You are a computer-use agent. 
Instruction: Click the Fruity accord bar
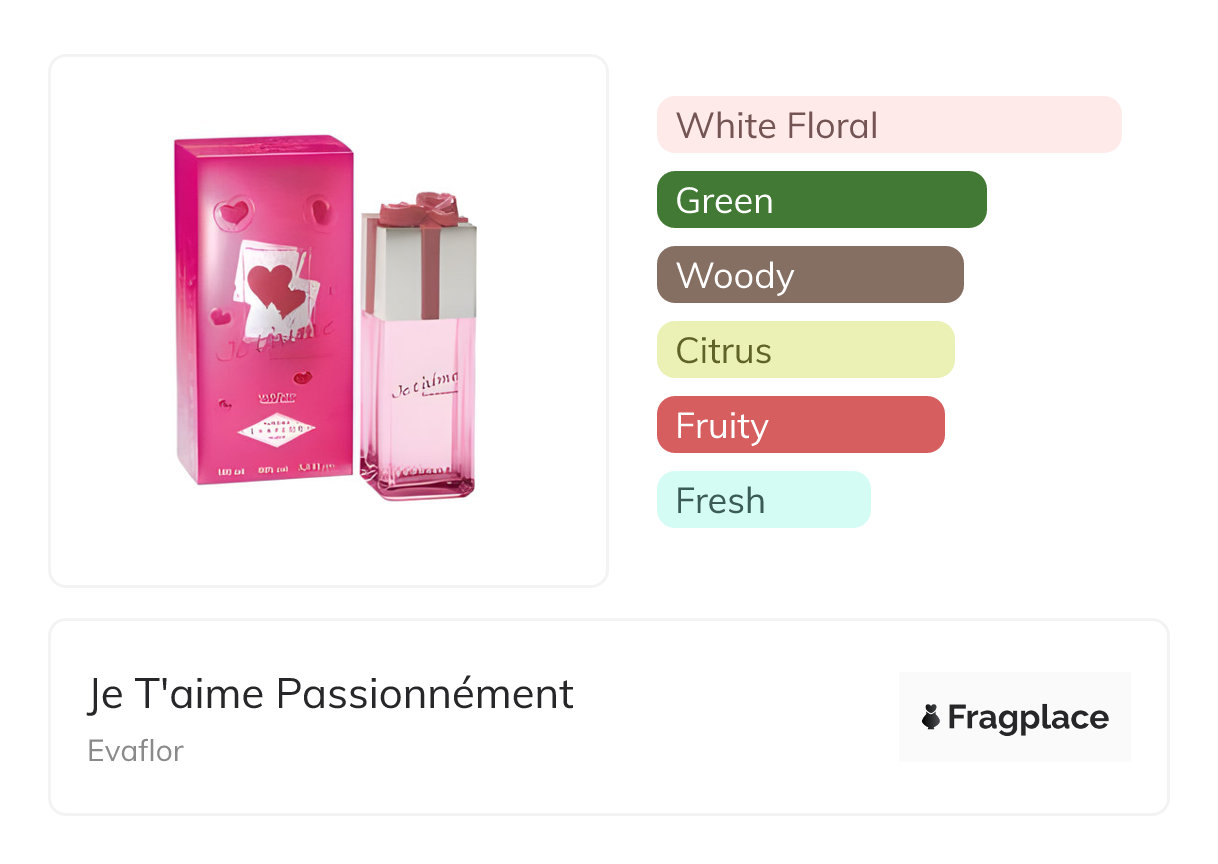(800, 425)
